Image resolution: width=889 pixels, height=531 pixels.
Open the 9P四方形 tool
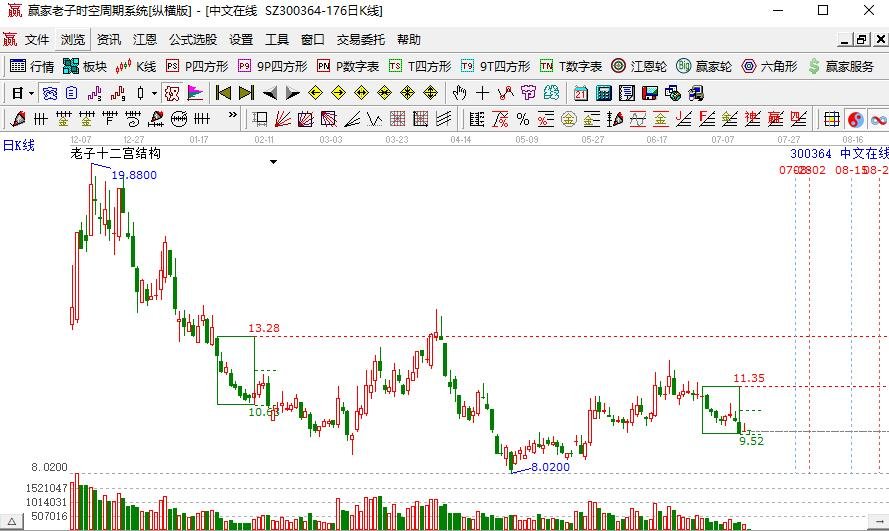point(272,66)
